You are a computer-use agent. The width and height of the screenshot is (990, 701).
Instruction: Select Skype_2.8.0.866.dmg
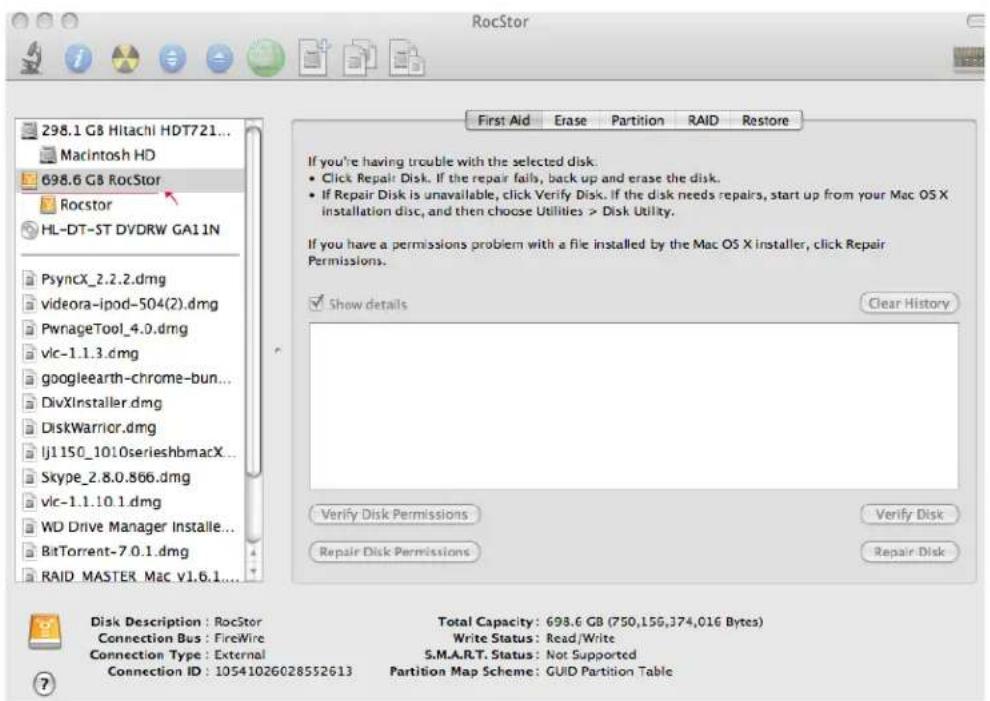pyautogui.click(x=129, y=477)
